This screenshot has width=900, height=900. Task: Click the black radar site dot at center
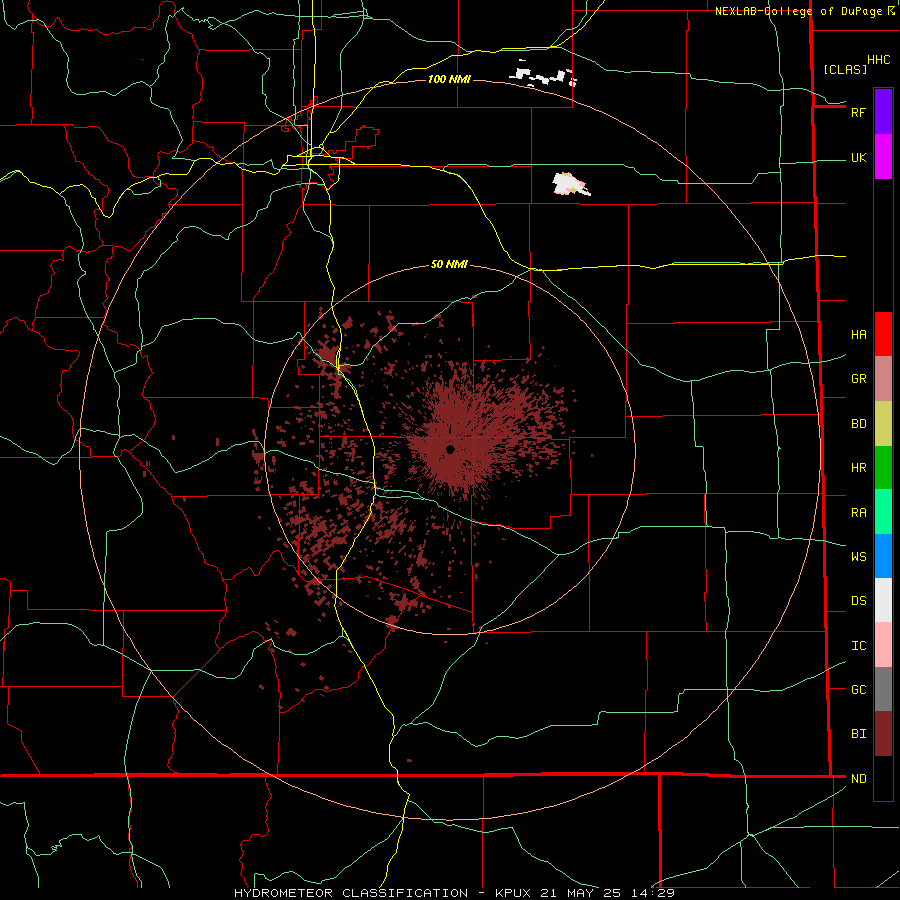[x=450, y=449]
